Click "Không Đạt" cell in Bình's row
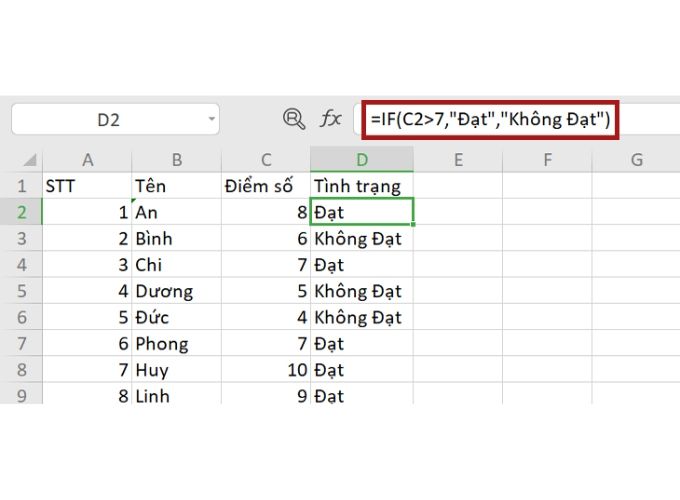This screenshot has height=500, width=680. coord(362,239)
